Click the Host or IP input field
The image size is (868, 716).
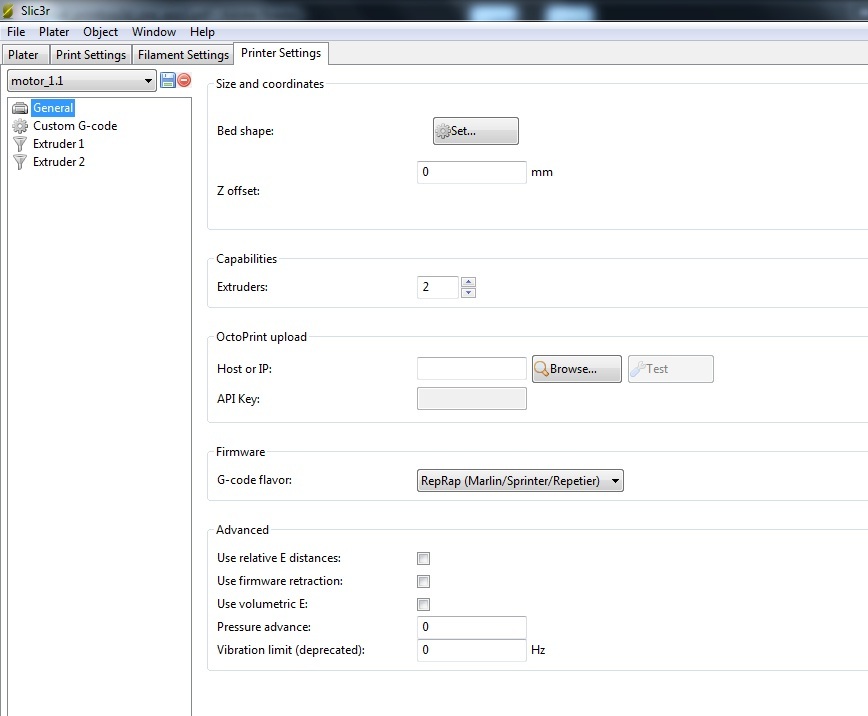point(472,369)
